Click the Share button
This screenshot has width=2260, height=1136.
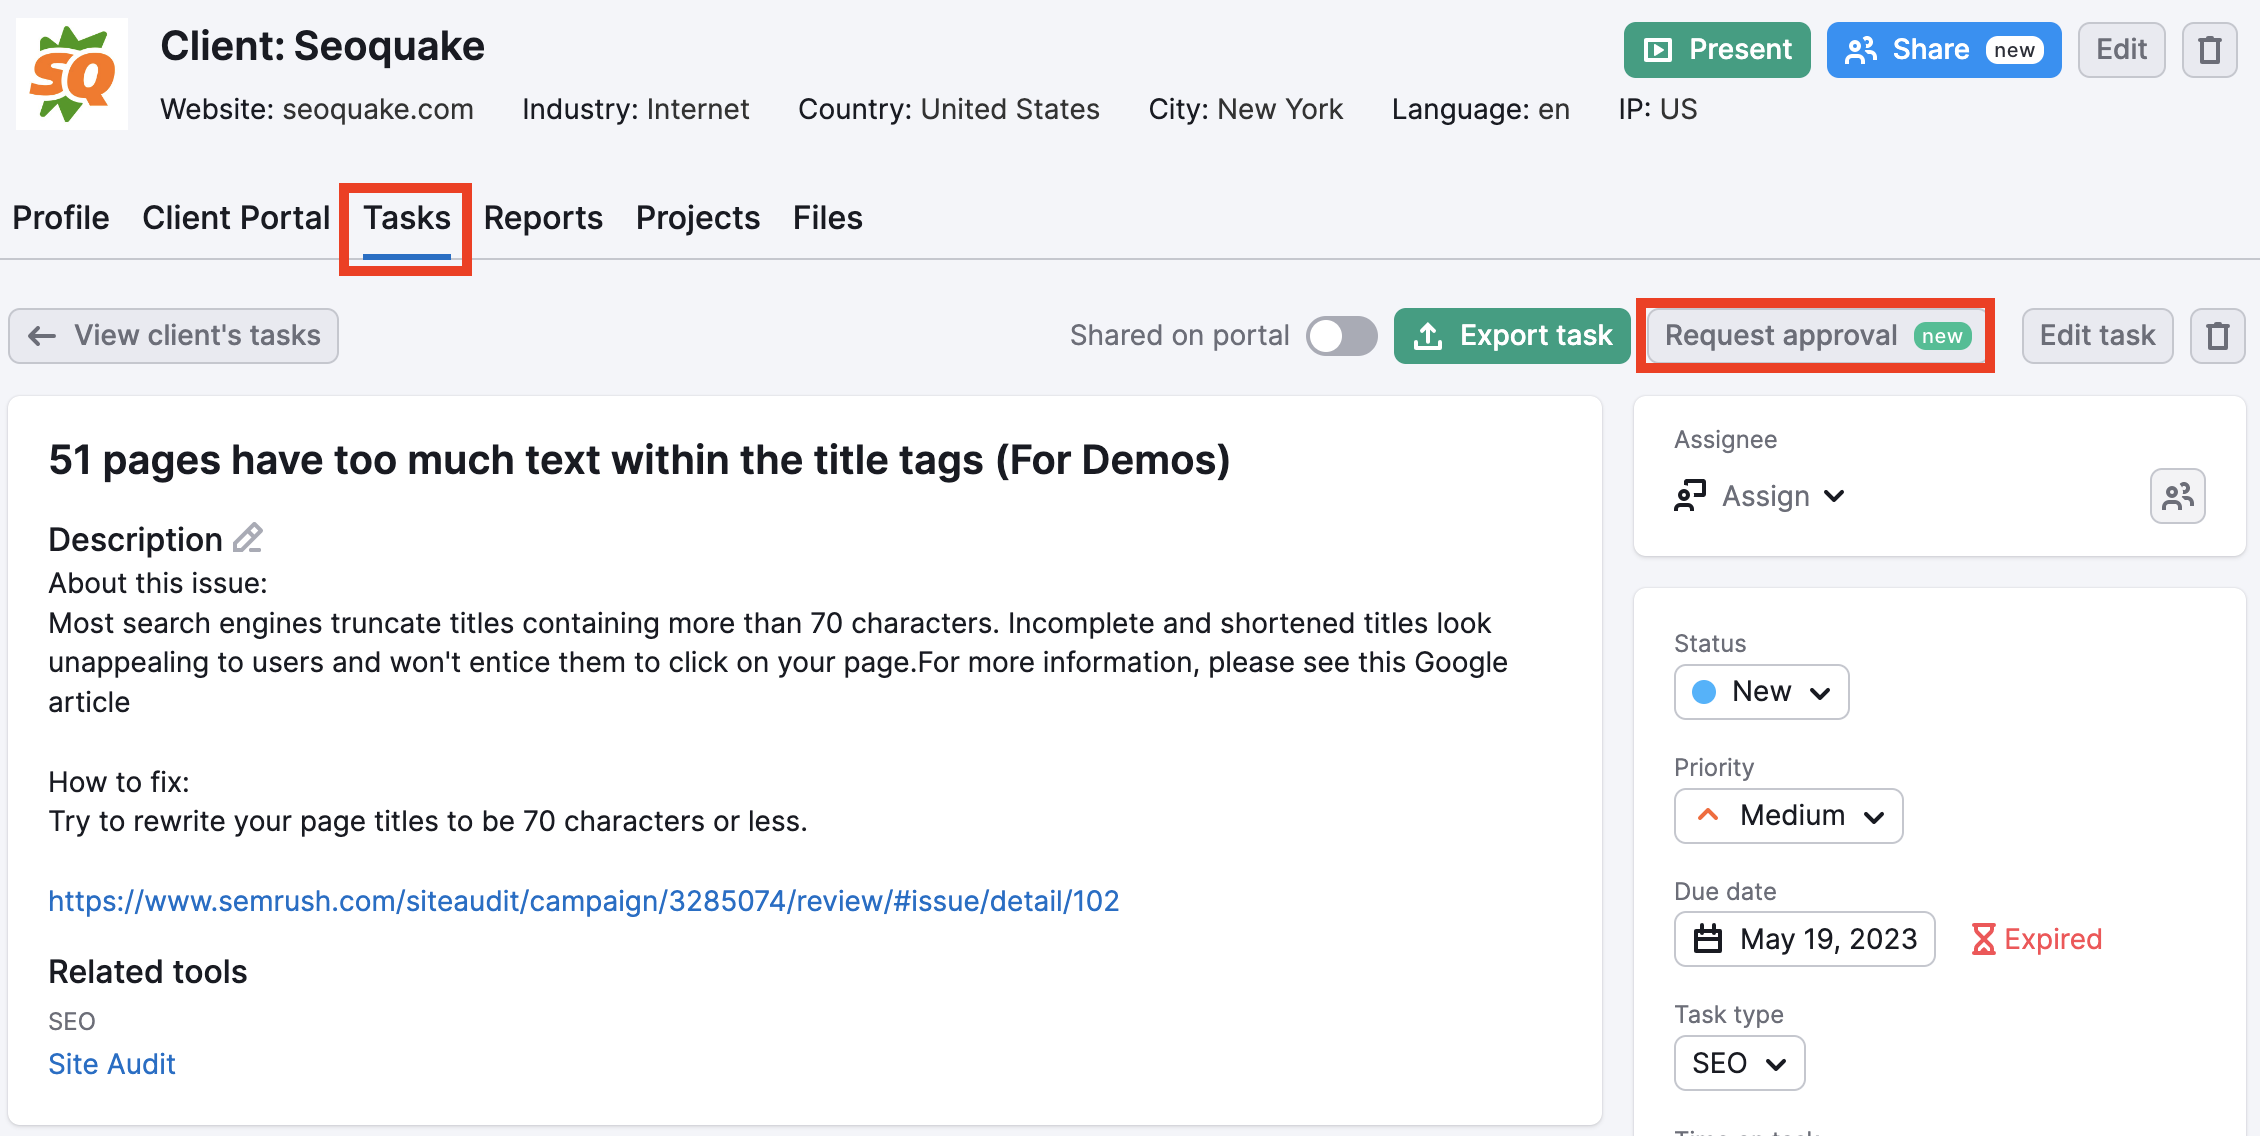pos(1943,50)
